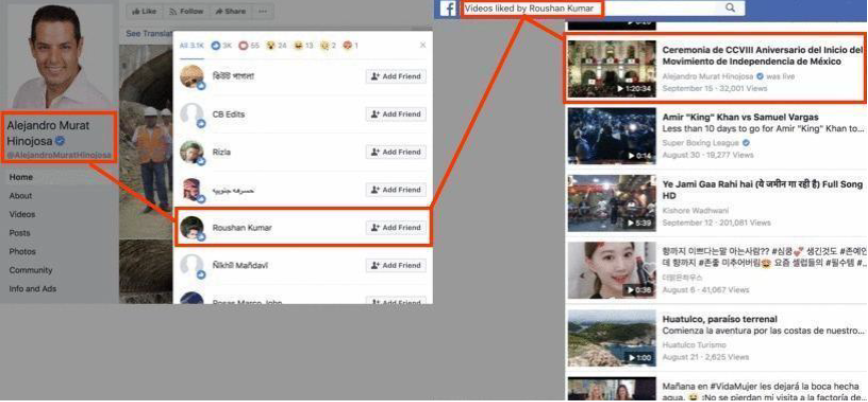Open Ceremonia de CCVIII Aniversario video title
Viewport: 868px width, 402px height.
click(x=762, y=56)
